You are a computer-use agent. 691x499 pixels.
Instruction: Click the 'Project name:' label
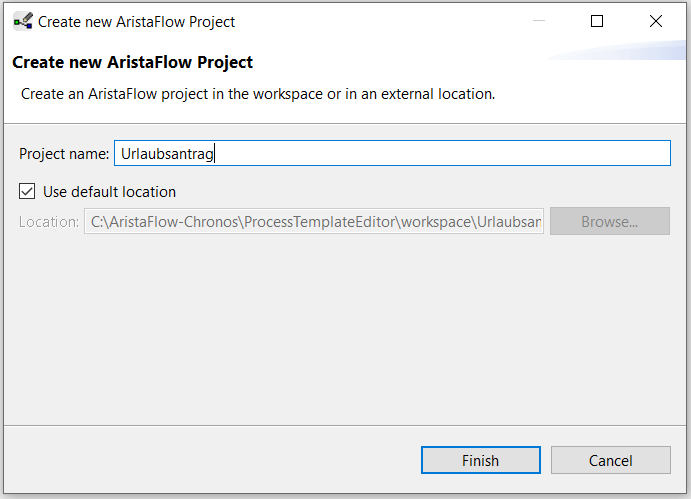pos(64,154)
